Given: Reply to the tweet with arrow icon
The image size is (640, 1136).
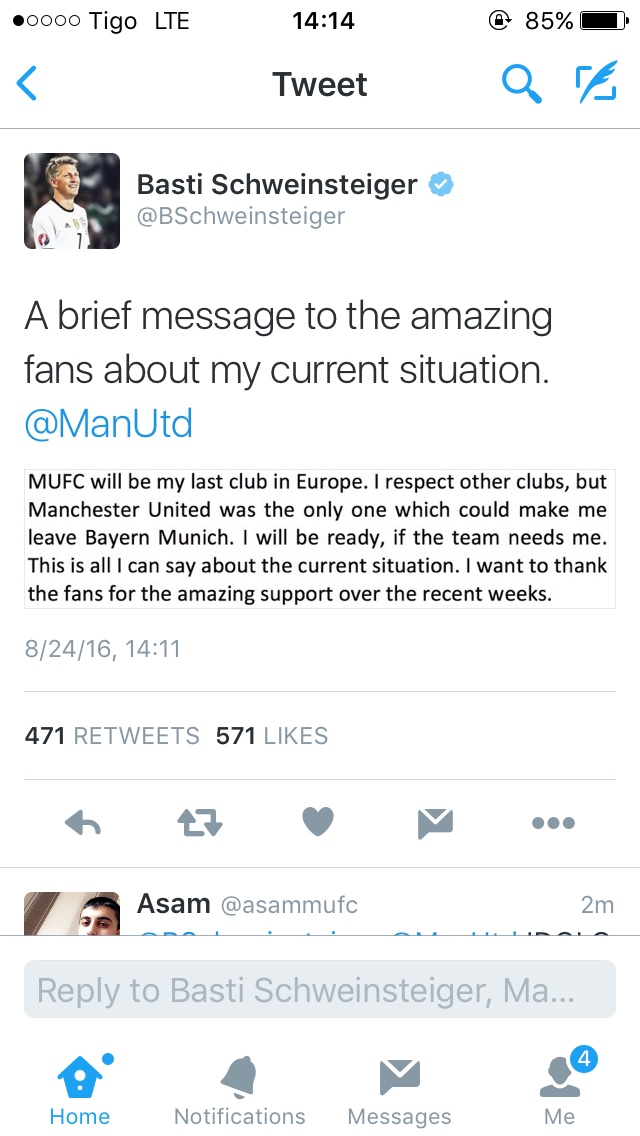Looking at the screenshot, I should tap(83, 823).
